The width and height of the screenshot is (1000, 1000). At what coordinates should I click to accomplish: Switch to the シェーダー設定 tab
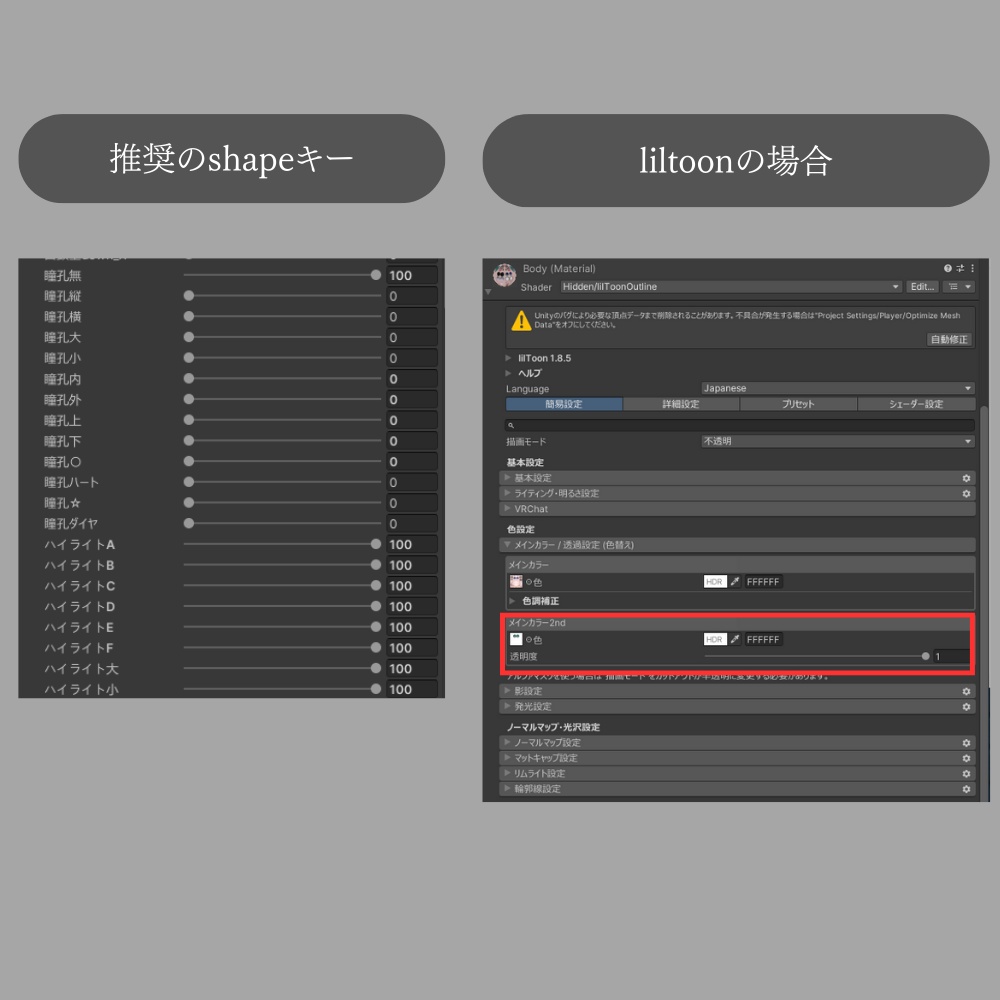point(916,404)
